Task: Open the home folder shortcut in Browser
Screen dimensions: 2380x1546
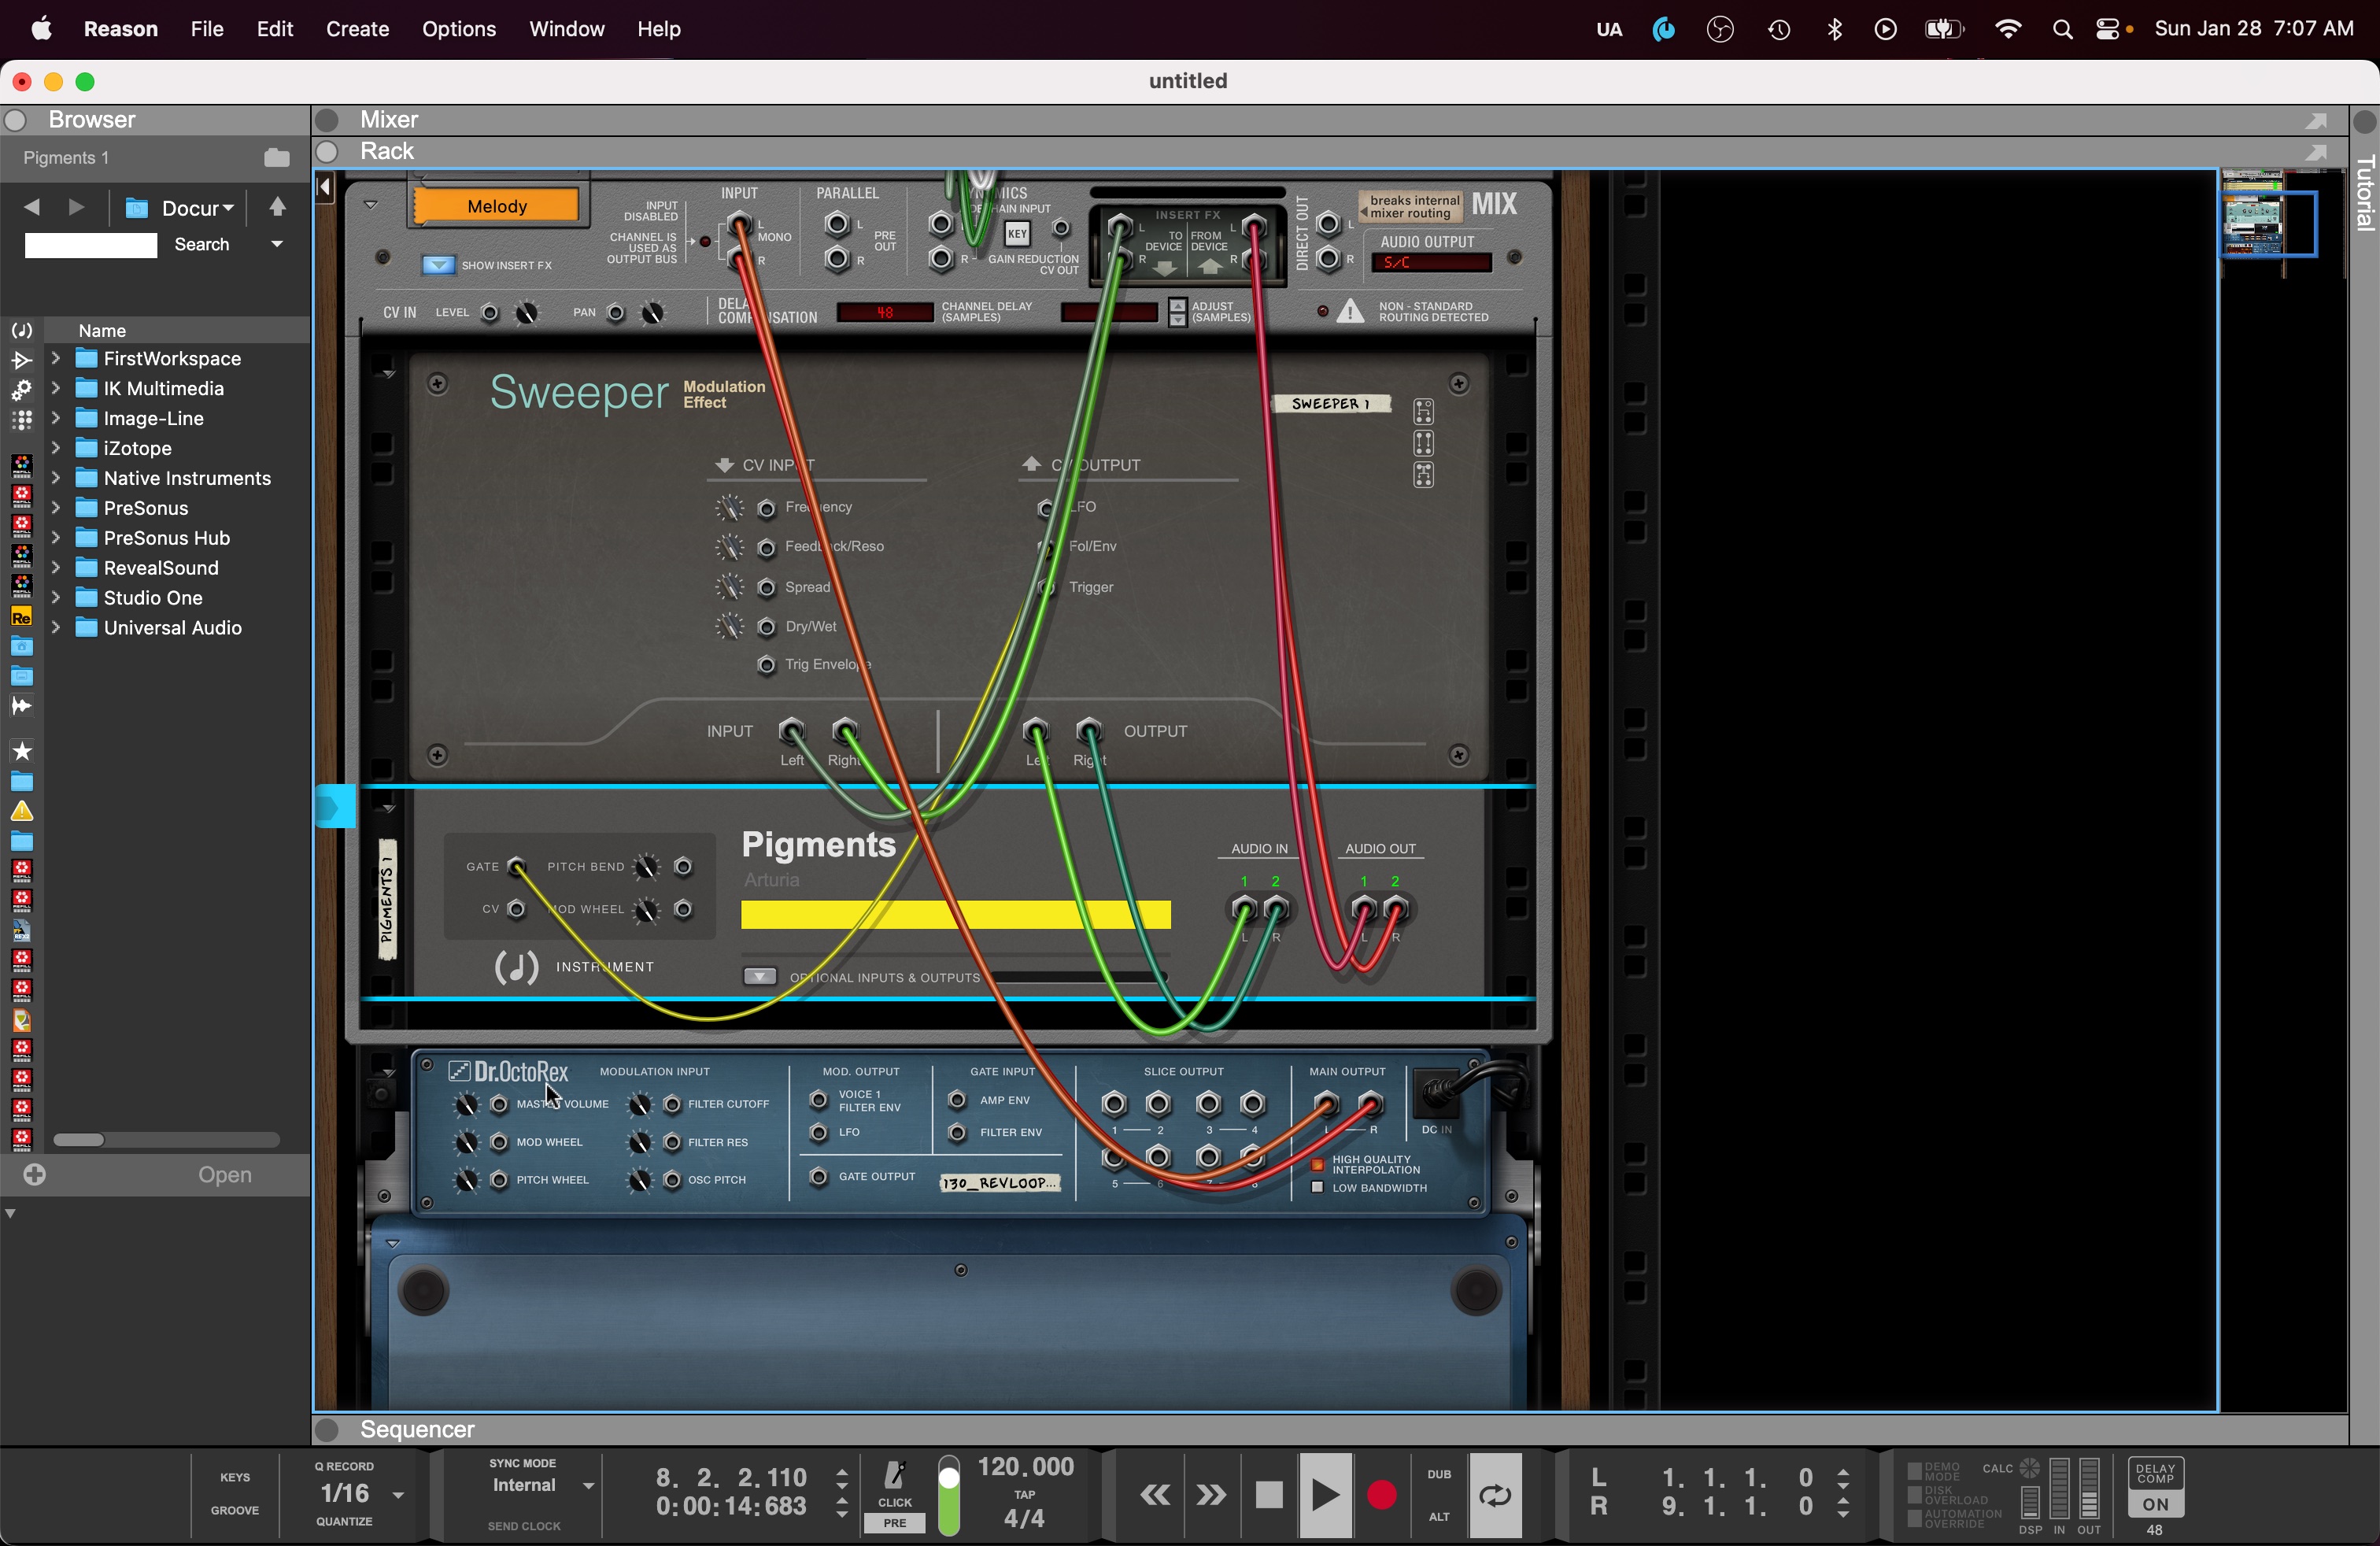Action: tap(21, 647)
